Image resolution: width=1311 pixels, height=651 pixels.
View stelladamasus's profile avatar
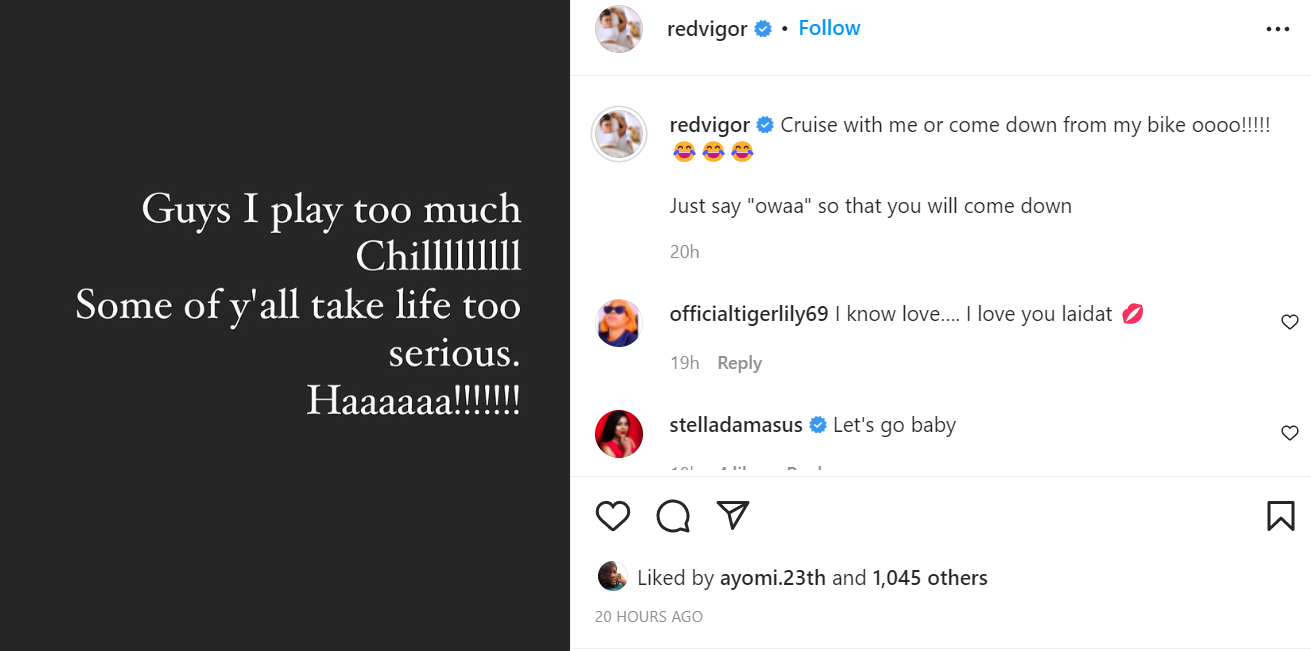[619, 434]
